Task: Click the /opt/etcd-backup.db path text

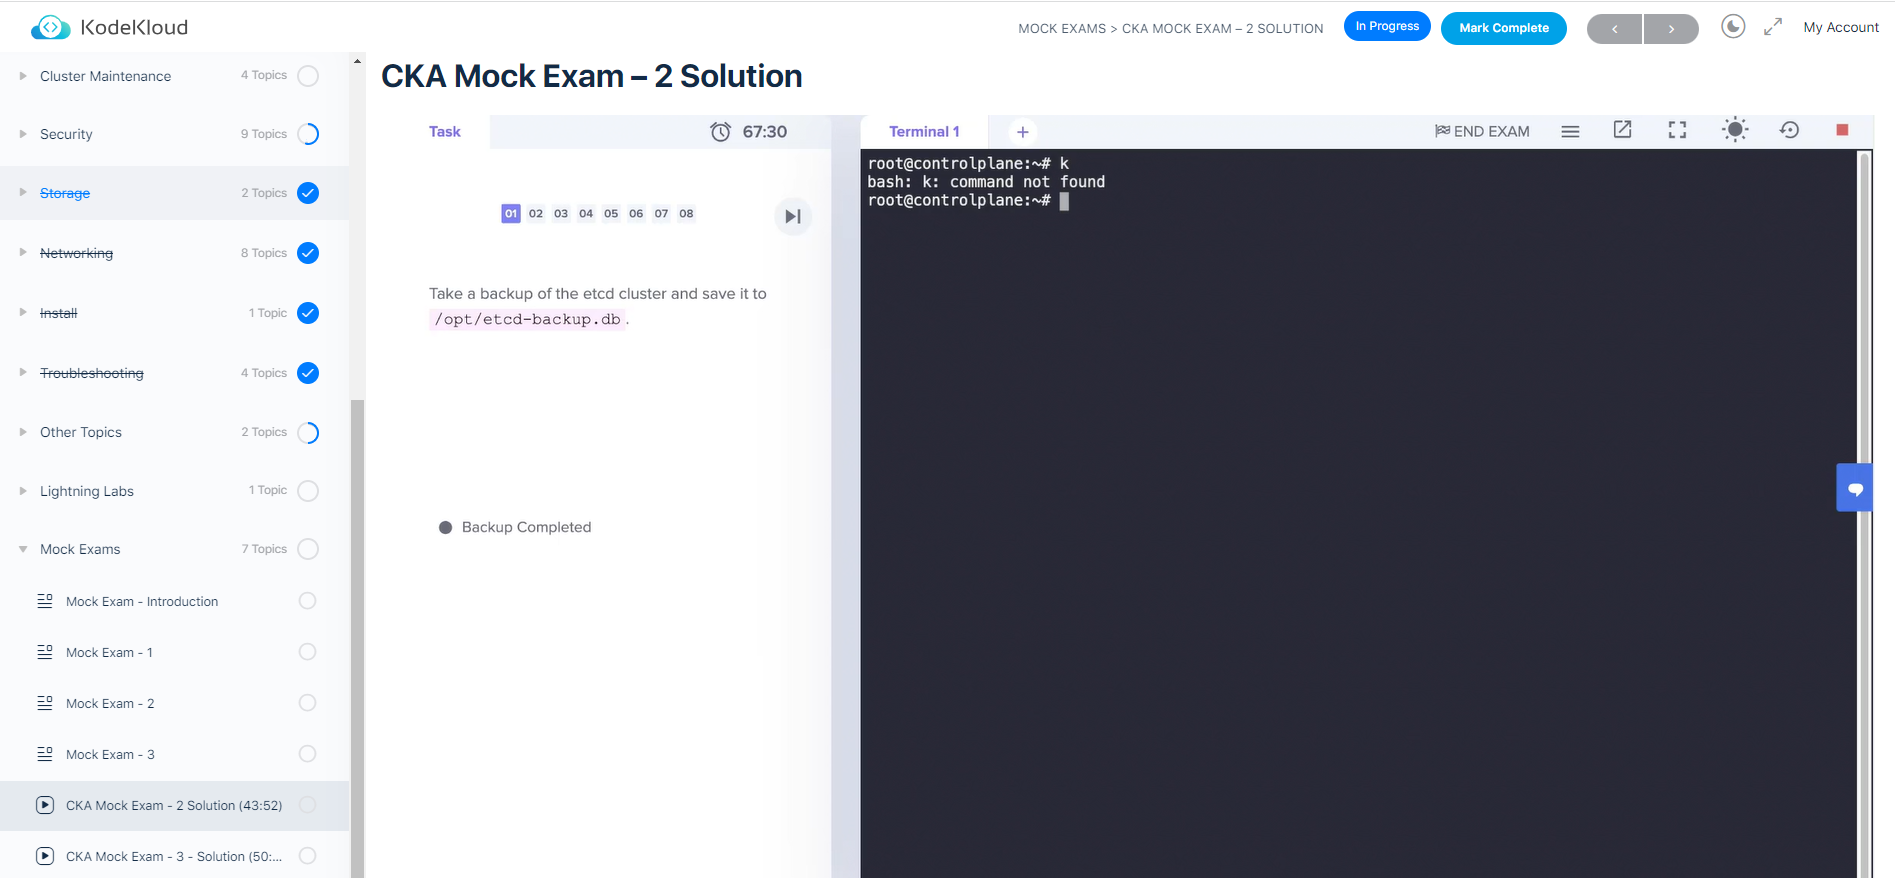Action: (x=528, y=319)
